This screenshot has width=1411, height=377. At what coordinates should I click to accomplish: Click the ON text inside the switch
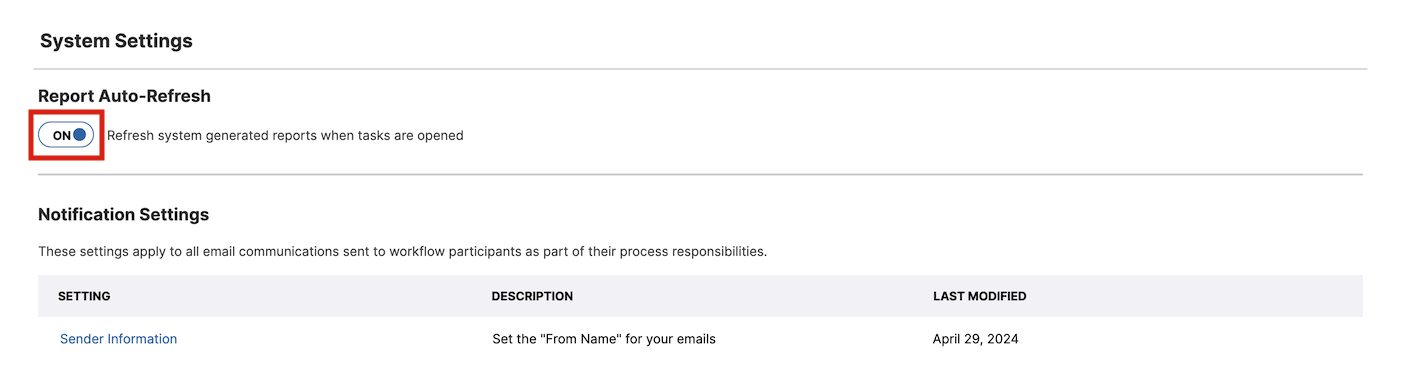[x=61, y=135]
